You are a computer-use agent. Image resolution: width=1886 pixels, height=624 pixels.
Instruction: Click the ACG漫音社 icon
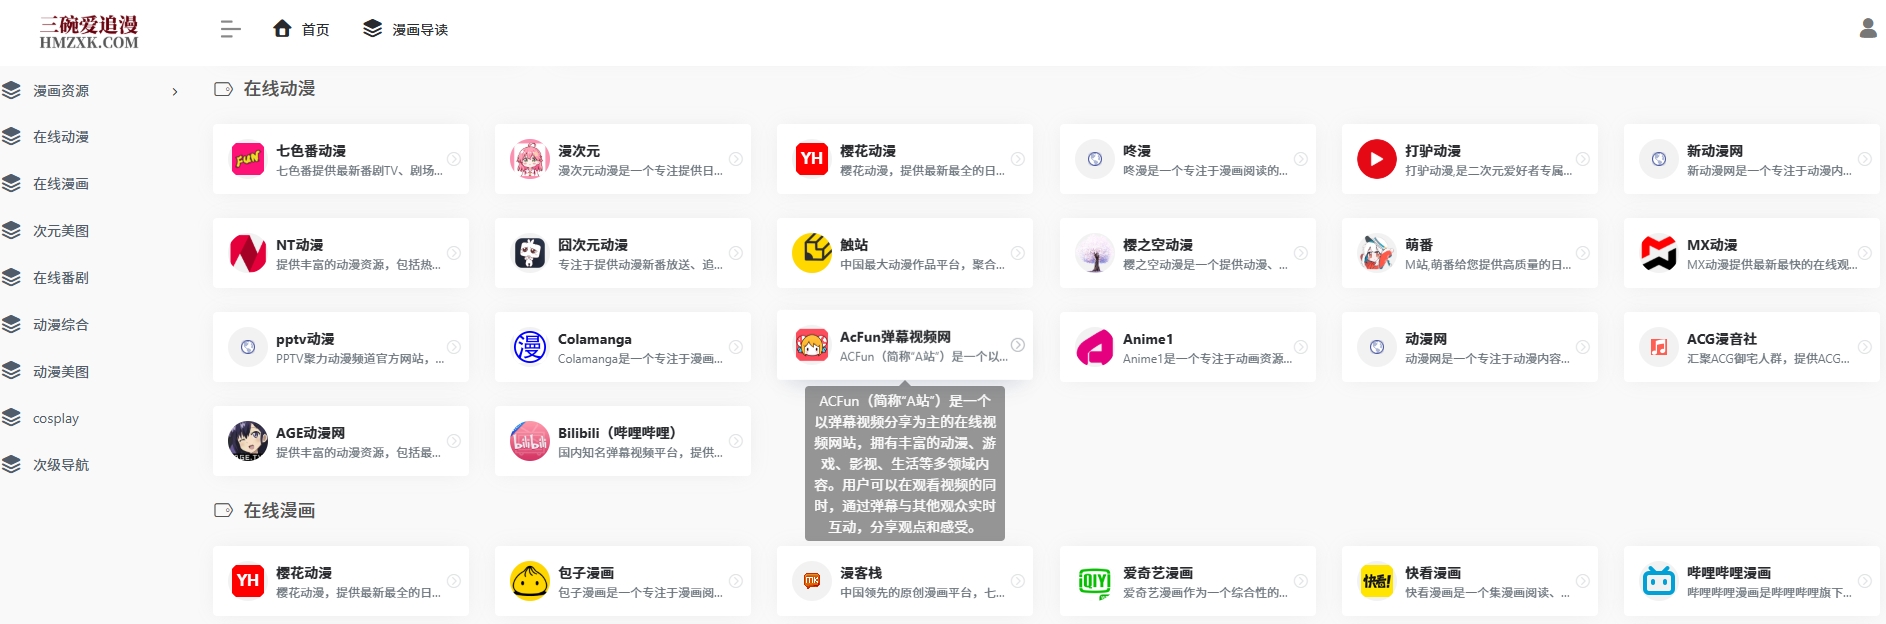tap(1659, 347)
